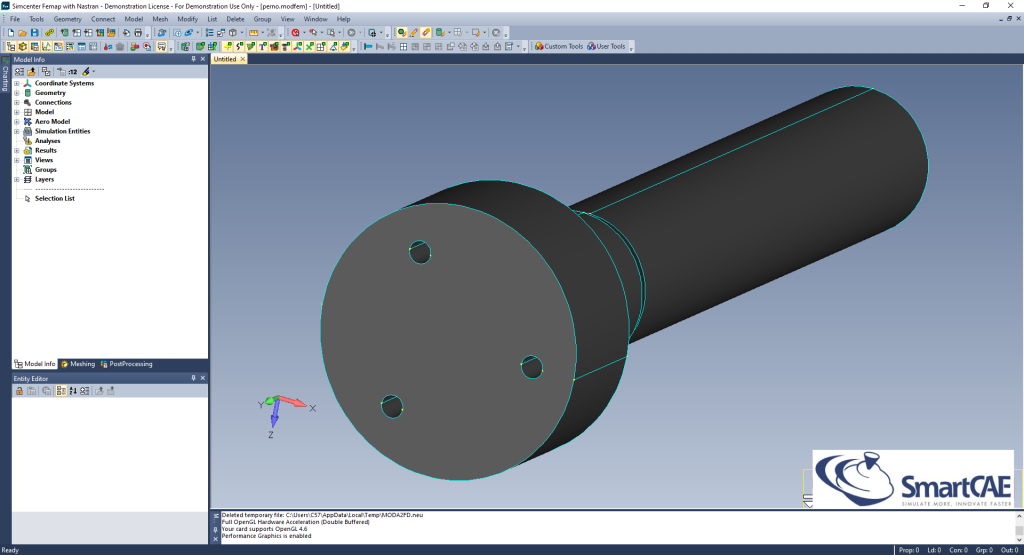1024x555 pixels.
Task: Click 'Prop: 0' in the status bar
Action: tap(908, 550)
